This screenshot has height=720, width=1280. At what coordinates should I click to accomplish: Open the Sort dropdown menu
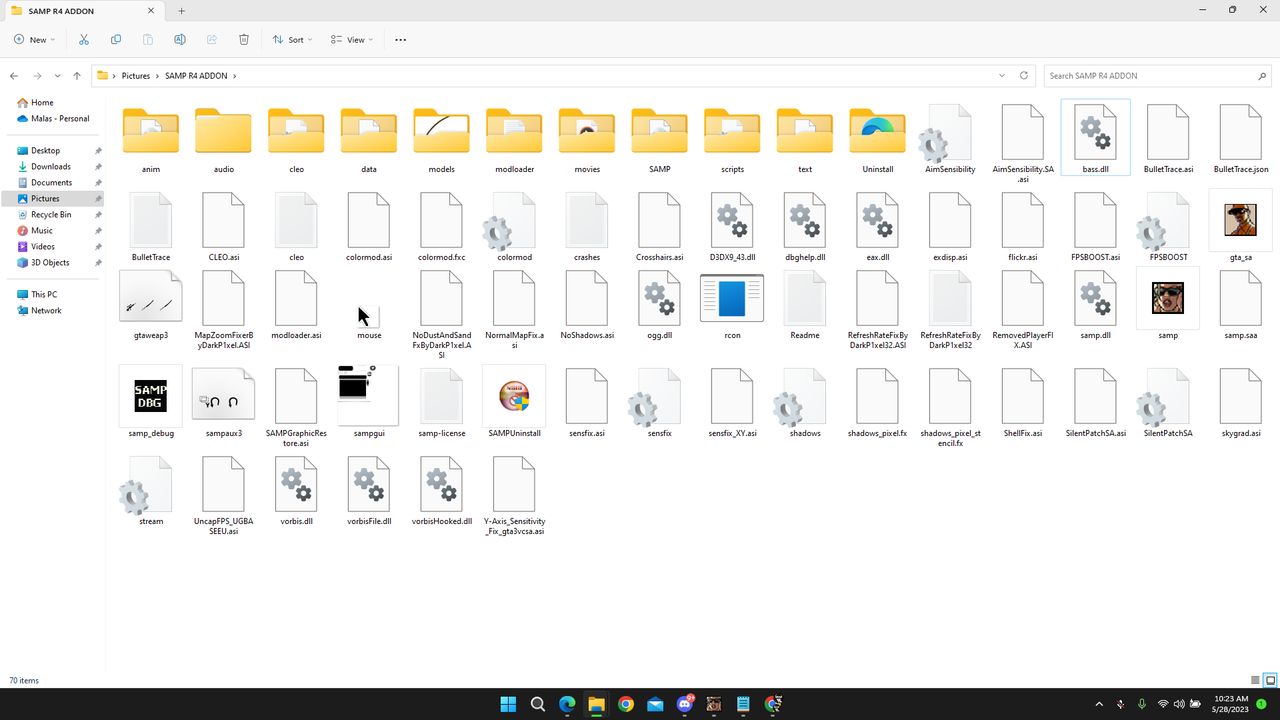point(292,40)
